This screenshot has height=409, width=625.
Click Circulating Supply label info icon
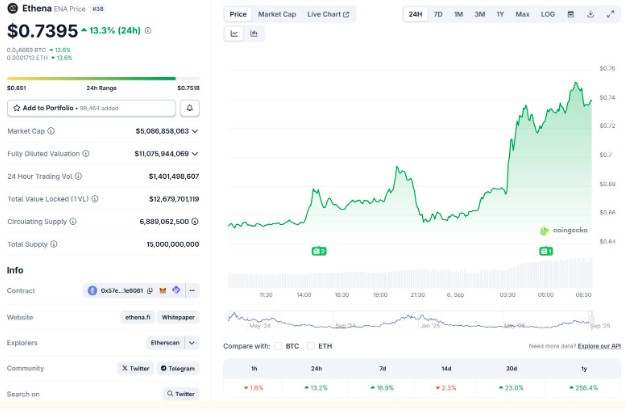73,221
